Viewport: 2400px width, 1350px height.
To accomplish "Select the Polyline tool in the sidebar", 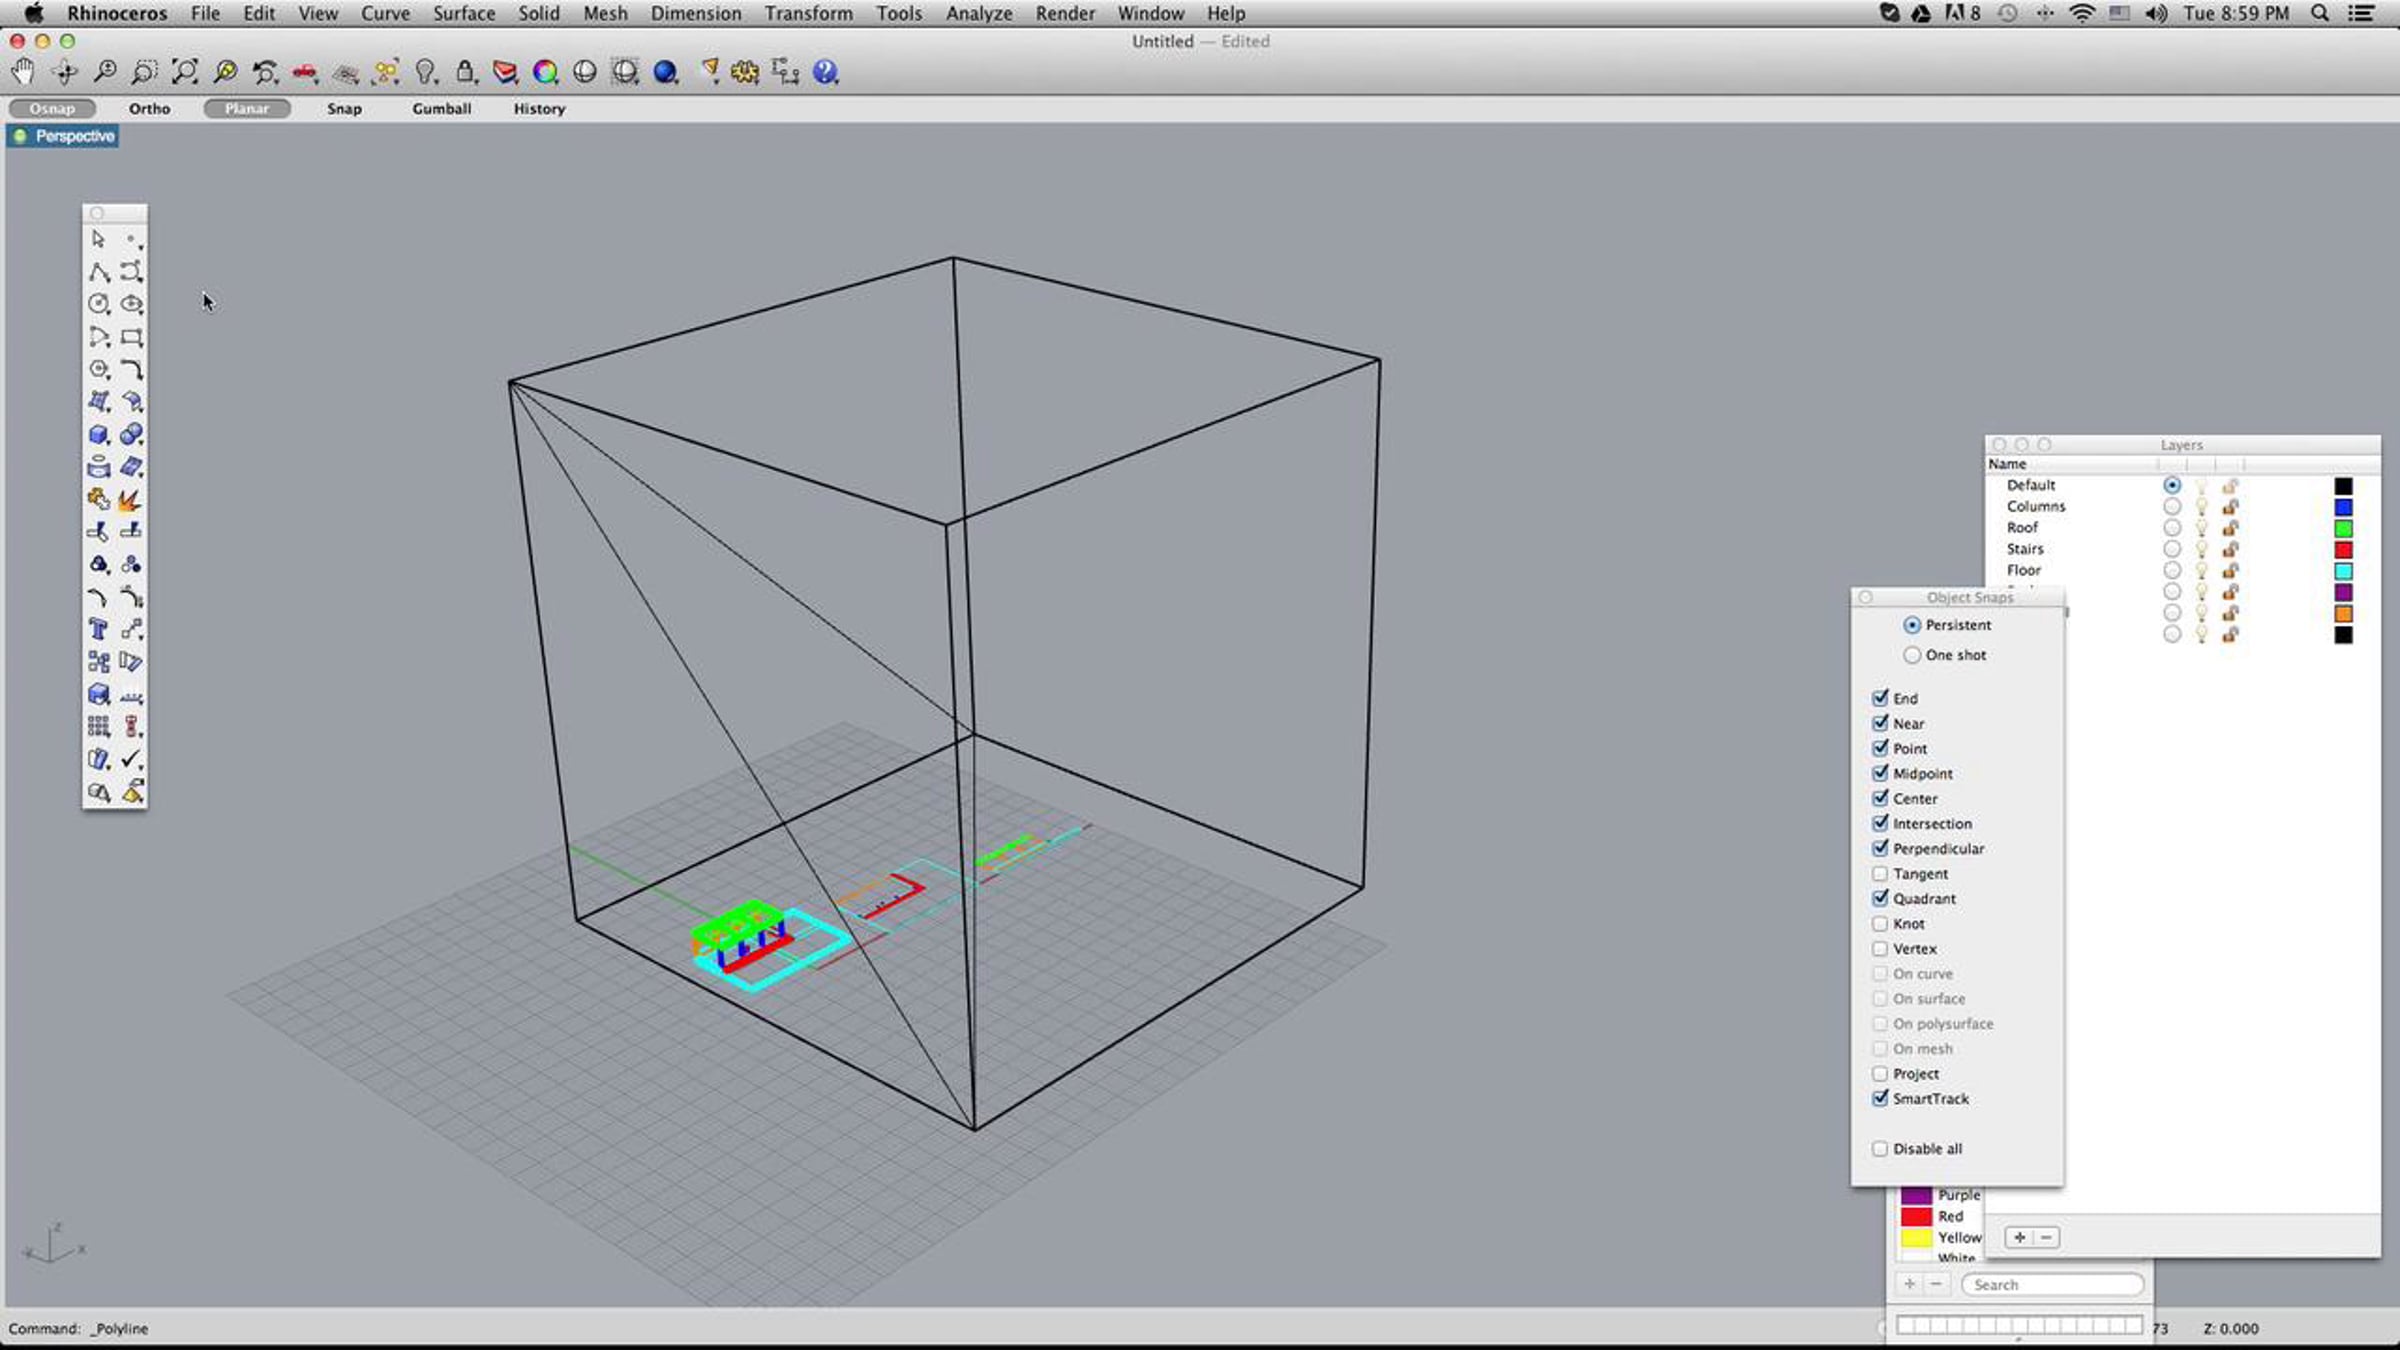I will tap(100, 271).
